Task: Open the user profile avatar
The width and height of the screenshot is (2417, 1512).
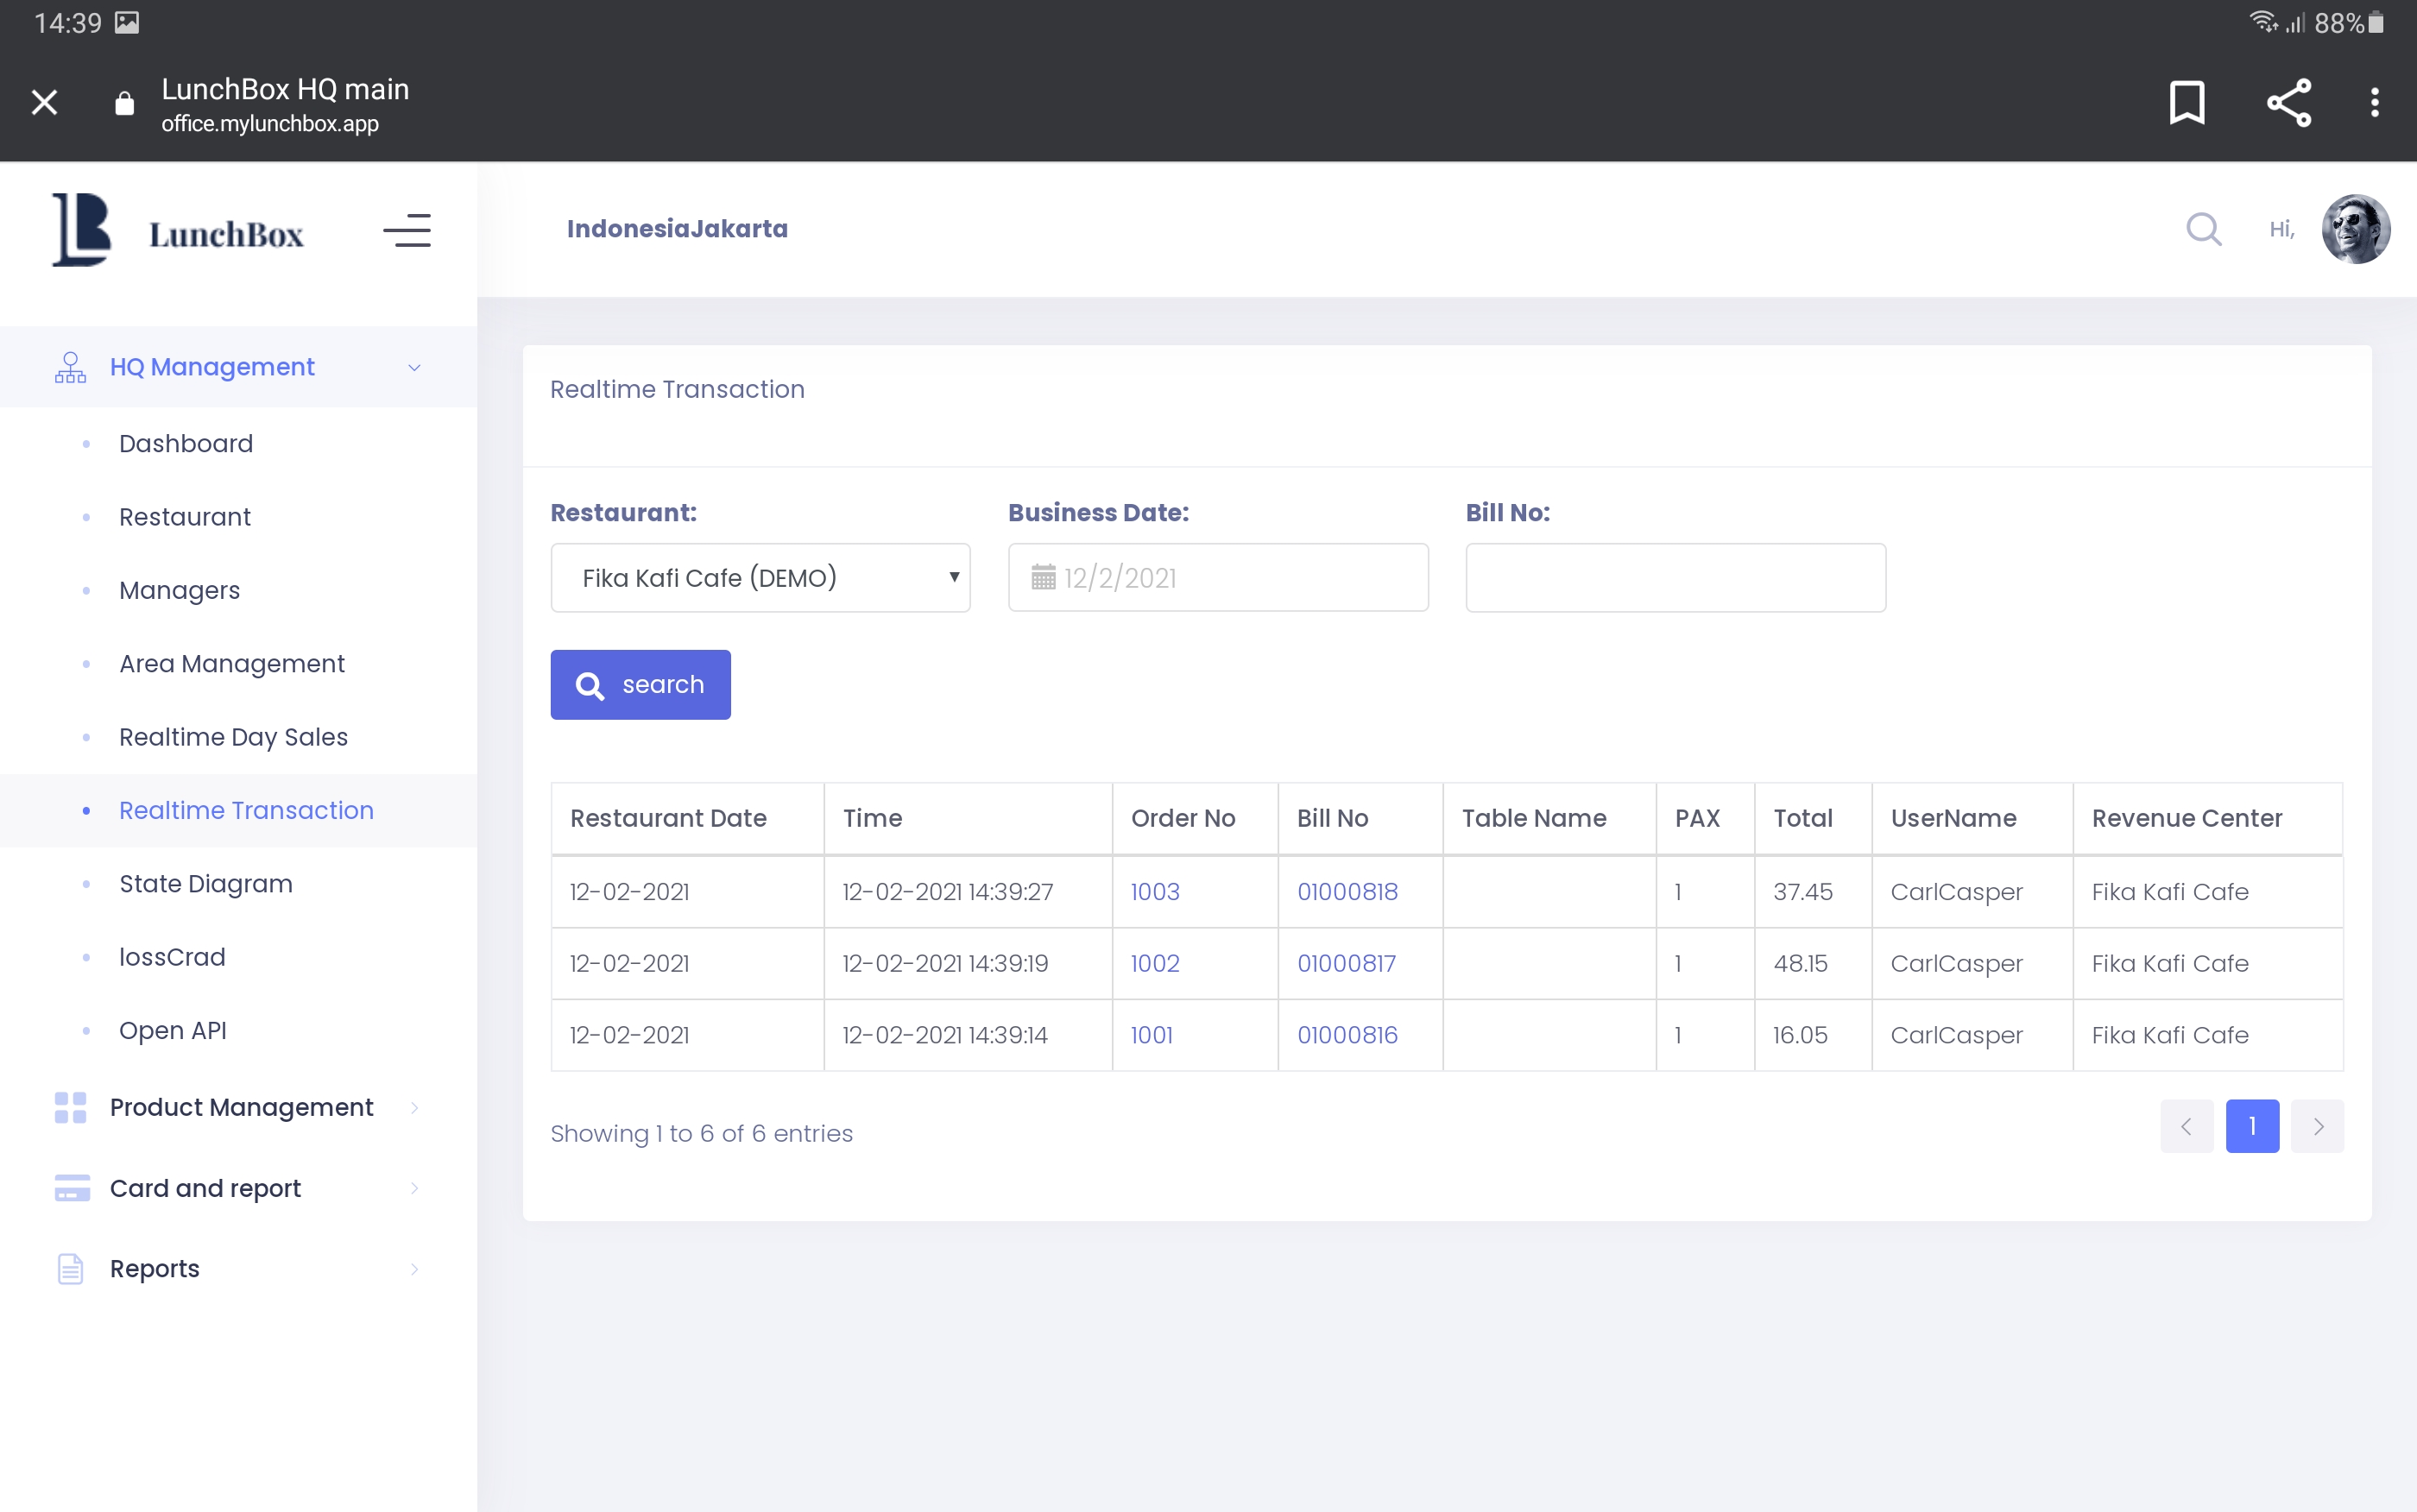Action: tap(2355, 229)
